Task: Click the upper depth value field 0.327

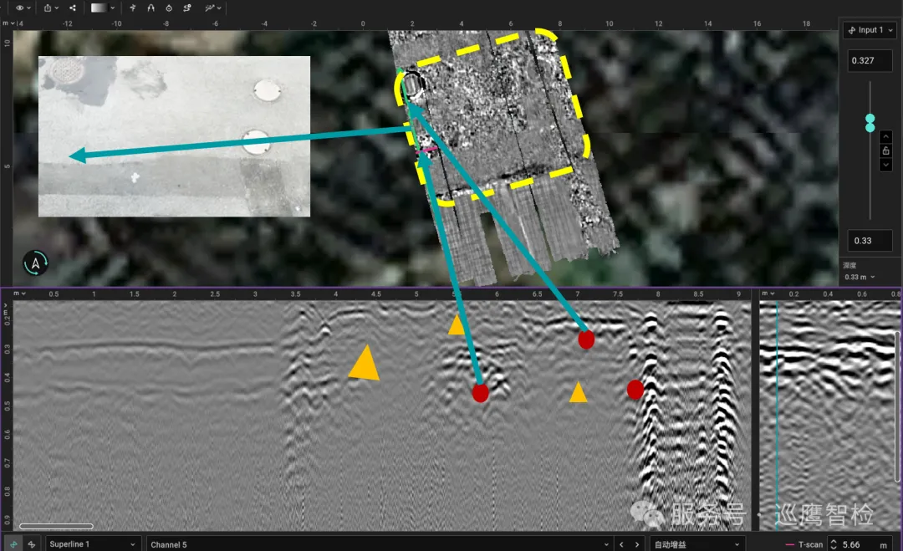Action: click(869, 61)
